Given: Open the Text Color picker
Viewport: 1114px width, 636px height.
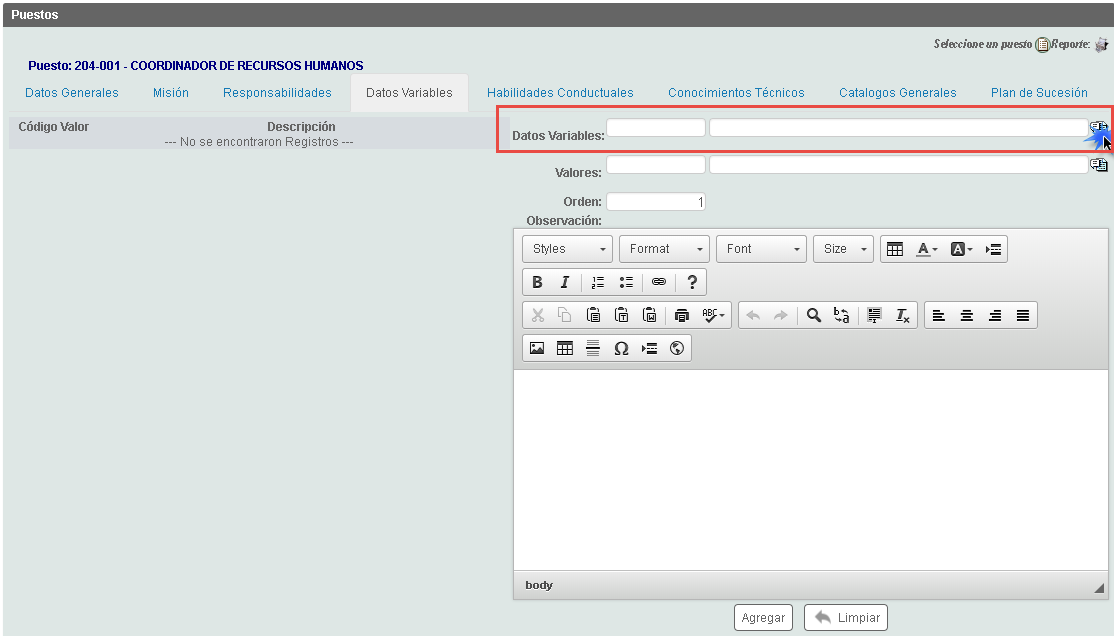Looking at the screenshot, I should pos(926,249).
